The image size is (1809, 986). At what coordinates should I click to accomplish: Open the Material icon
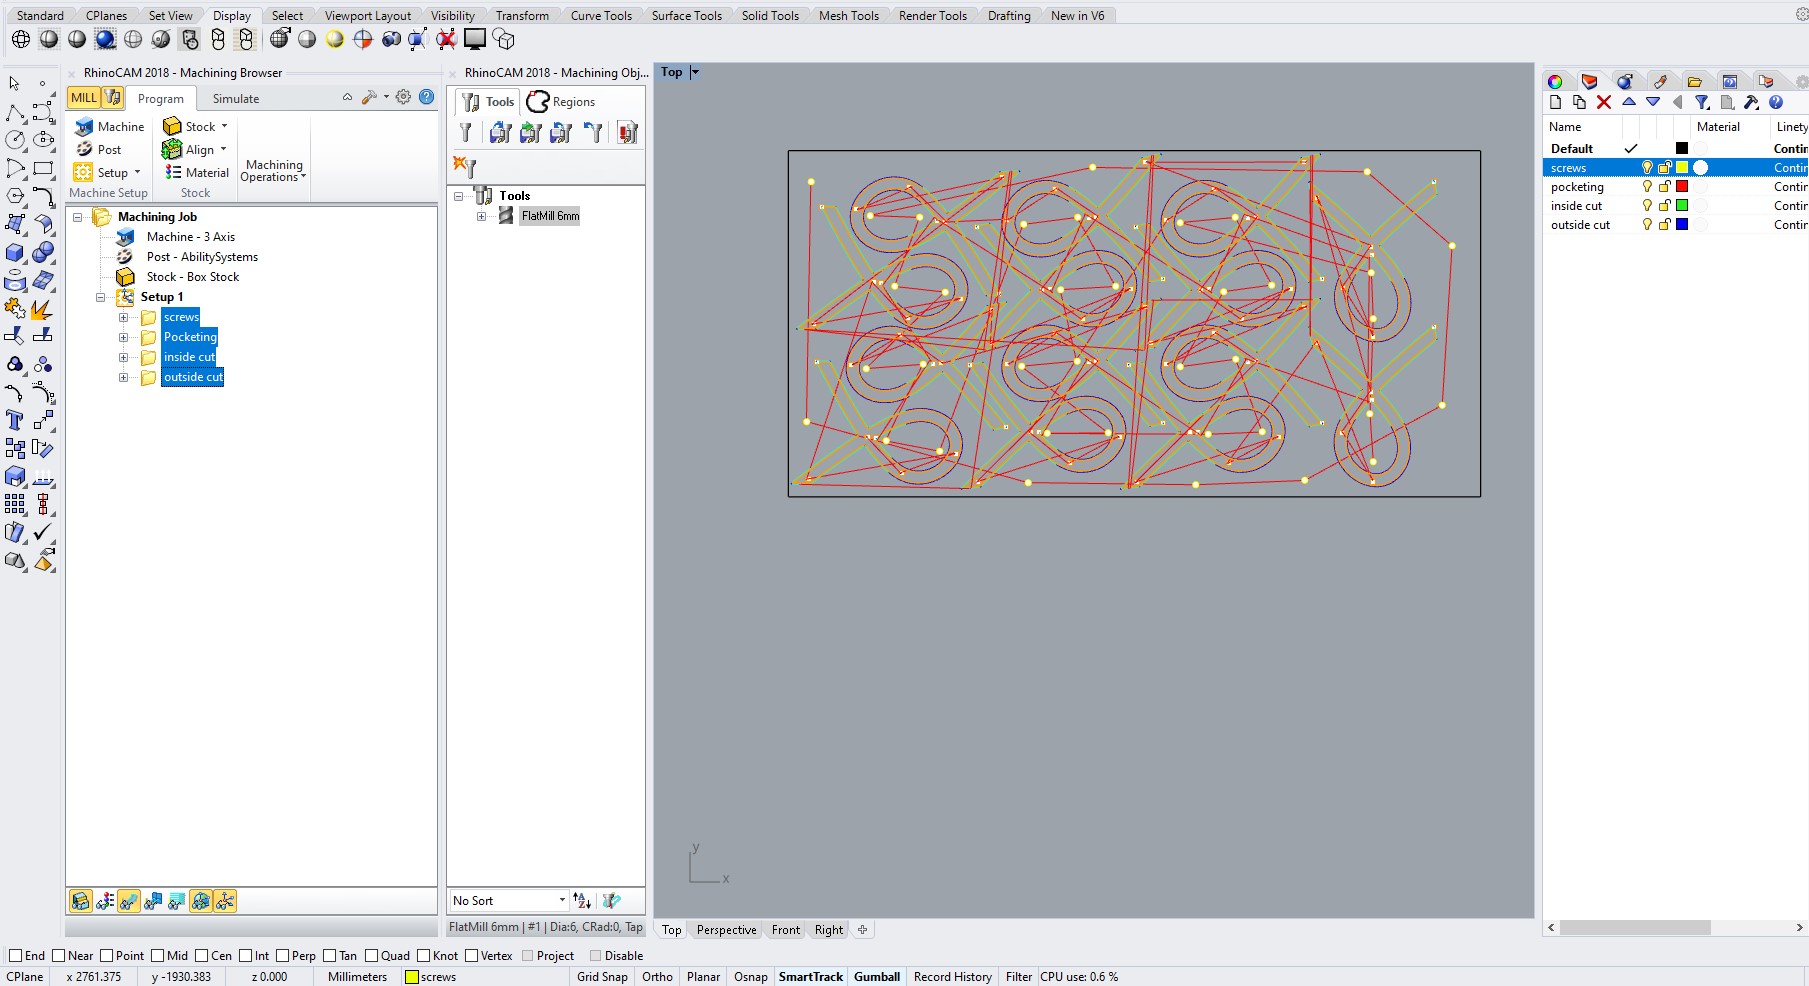[x=173, y=172]
